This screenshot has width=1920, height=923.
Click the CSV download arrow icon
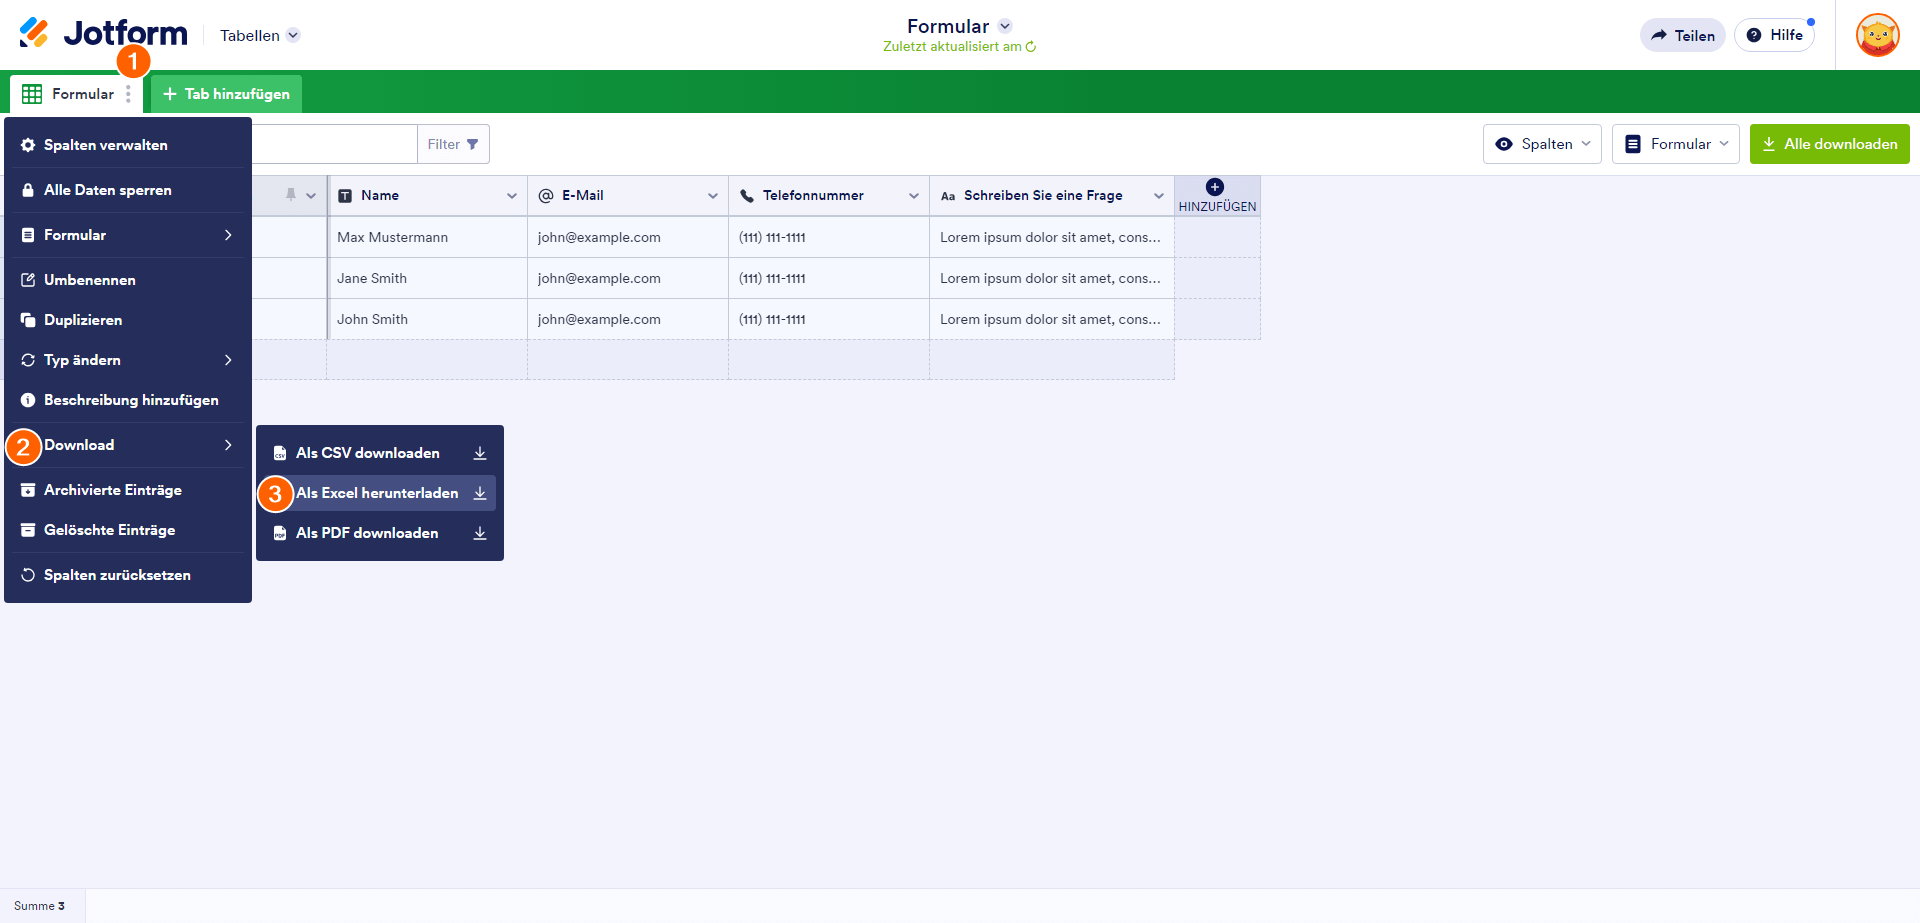(480, 453)
